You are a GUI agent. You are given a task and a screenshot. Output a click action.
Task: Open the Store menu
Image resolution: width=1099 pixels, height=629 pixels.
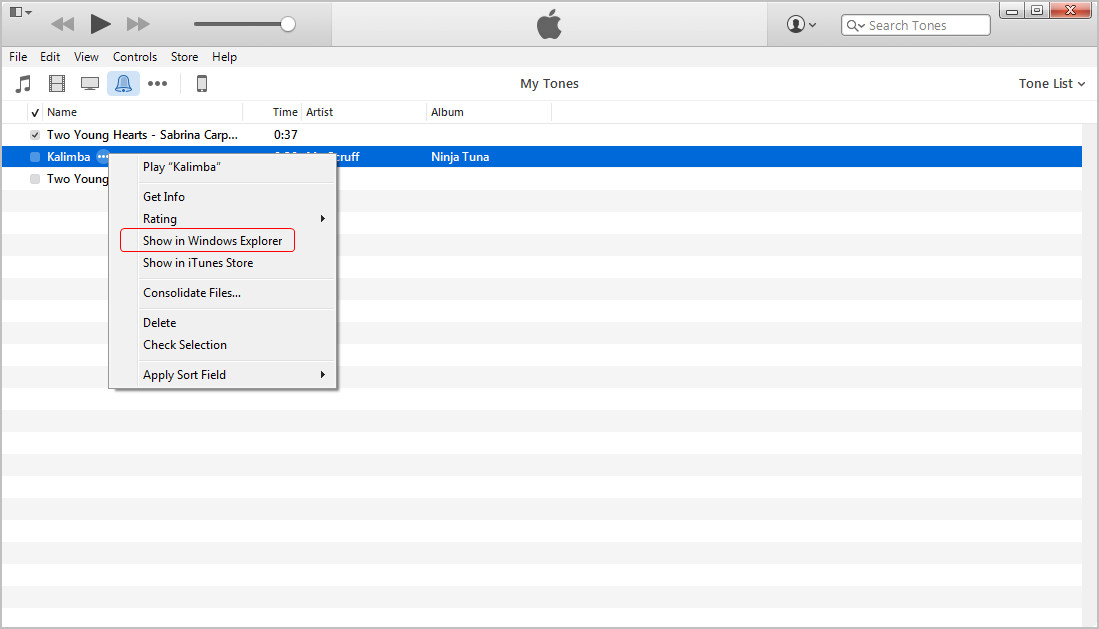[184, 57]
